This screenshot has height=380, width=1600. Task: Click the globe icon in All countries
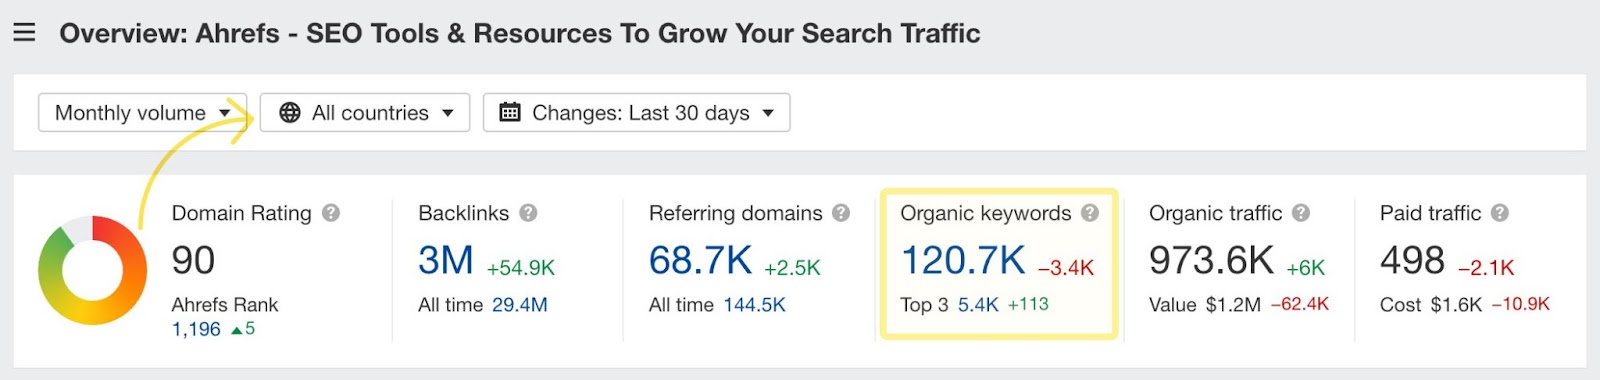point(290,113)
